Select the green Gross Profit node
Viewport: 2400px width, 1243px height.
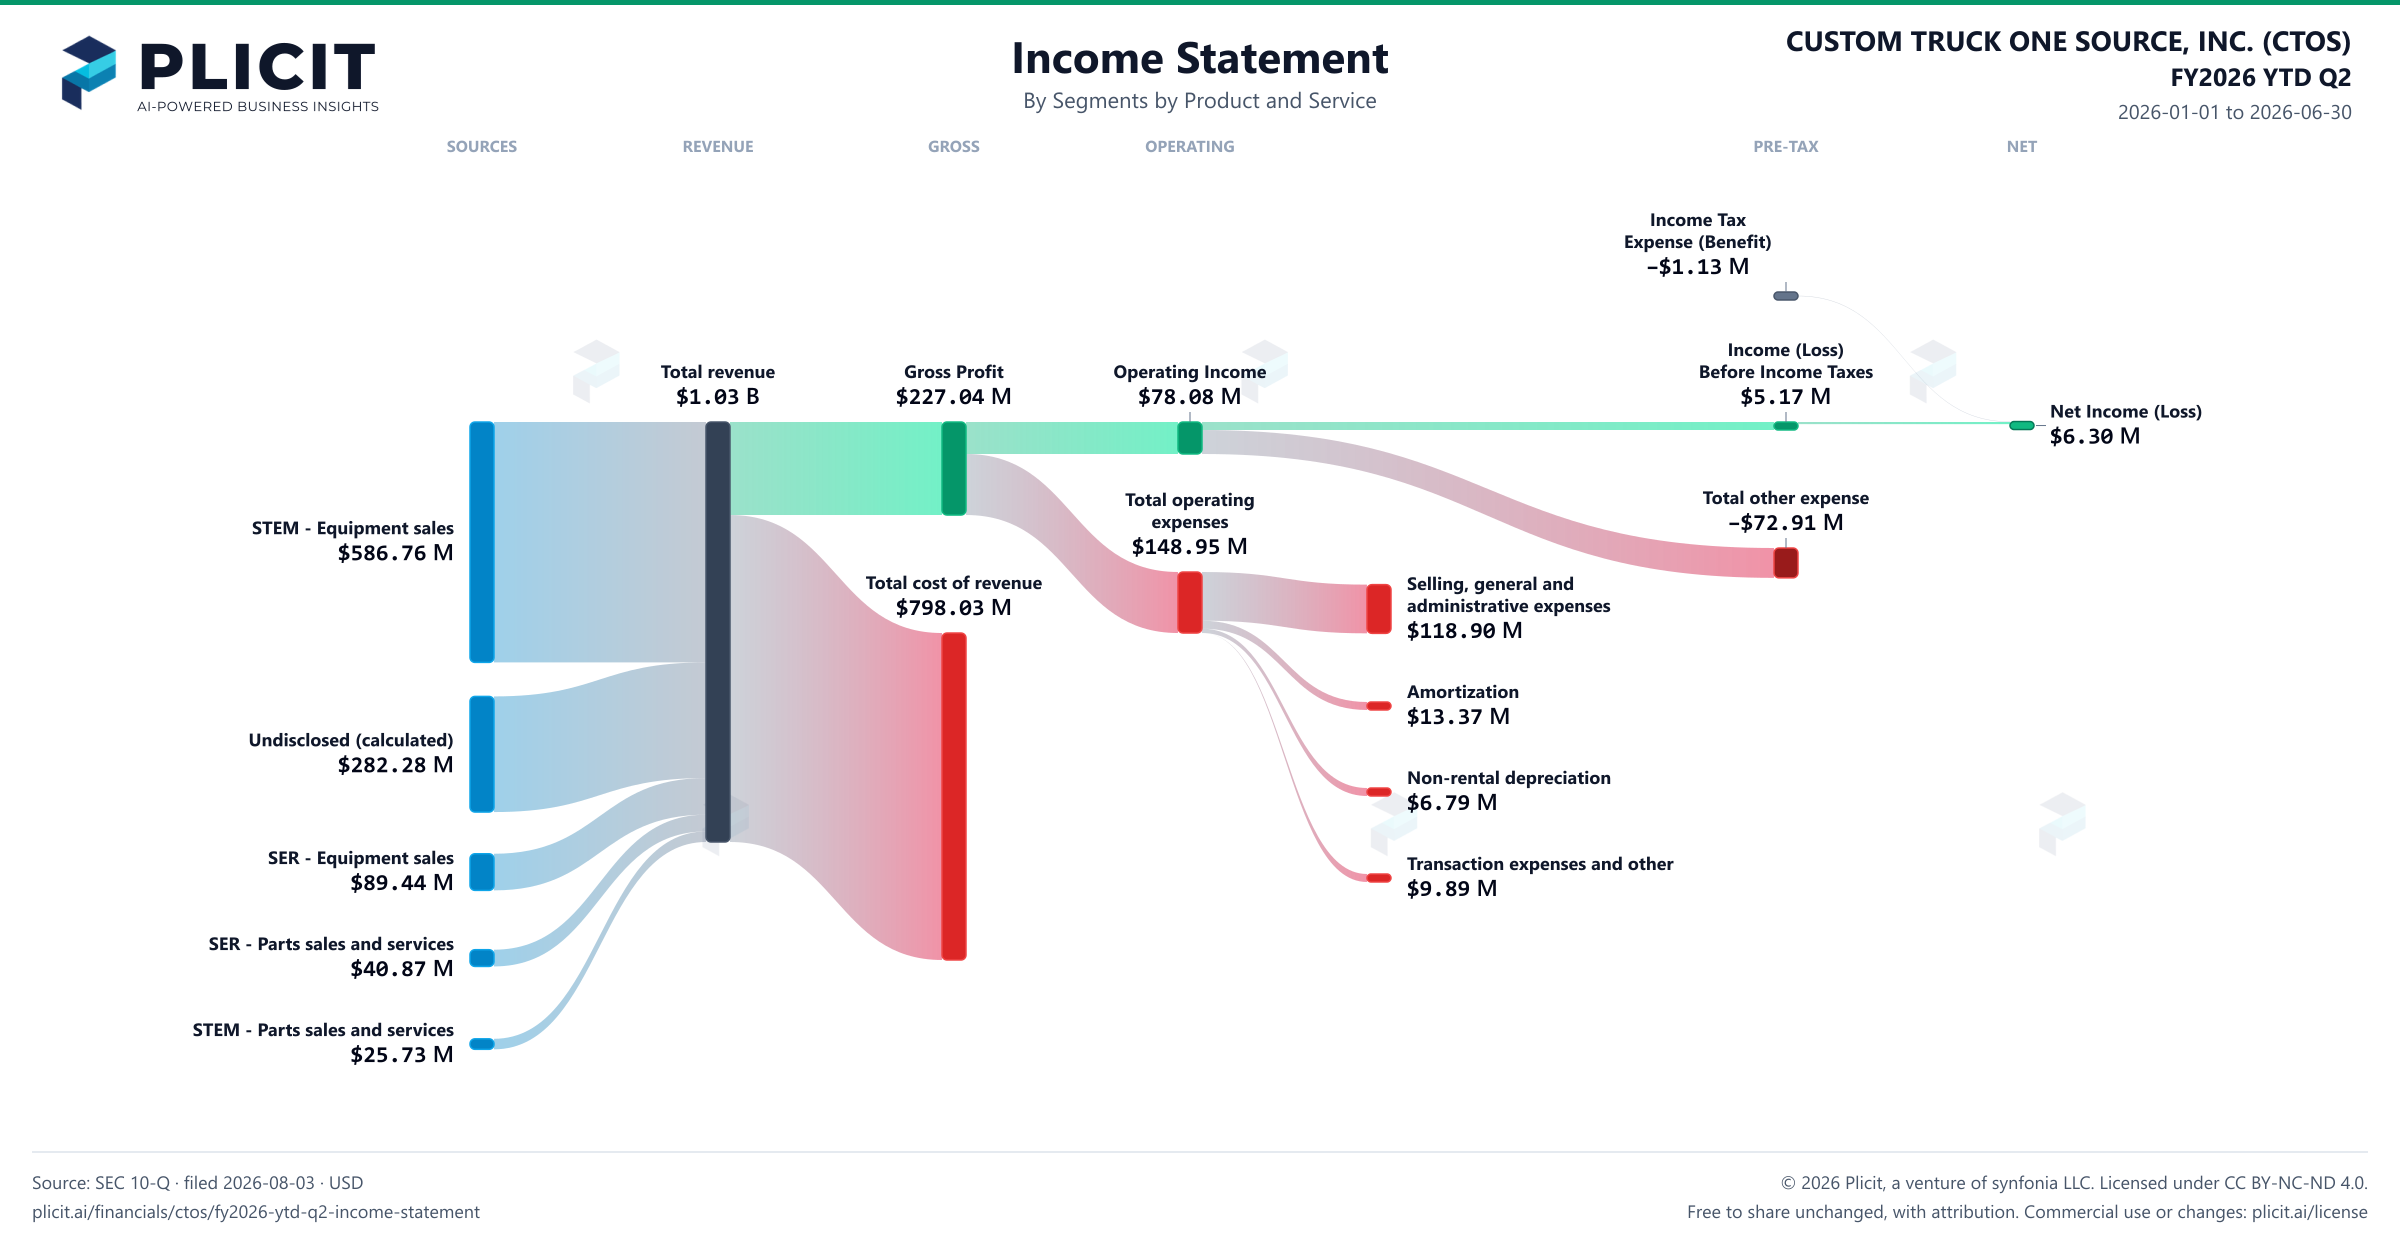click(x=954, y=468)
